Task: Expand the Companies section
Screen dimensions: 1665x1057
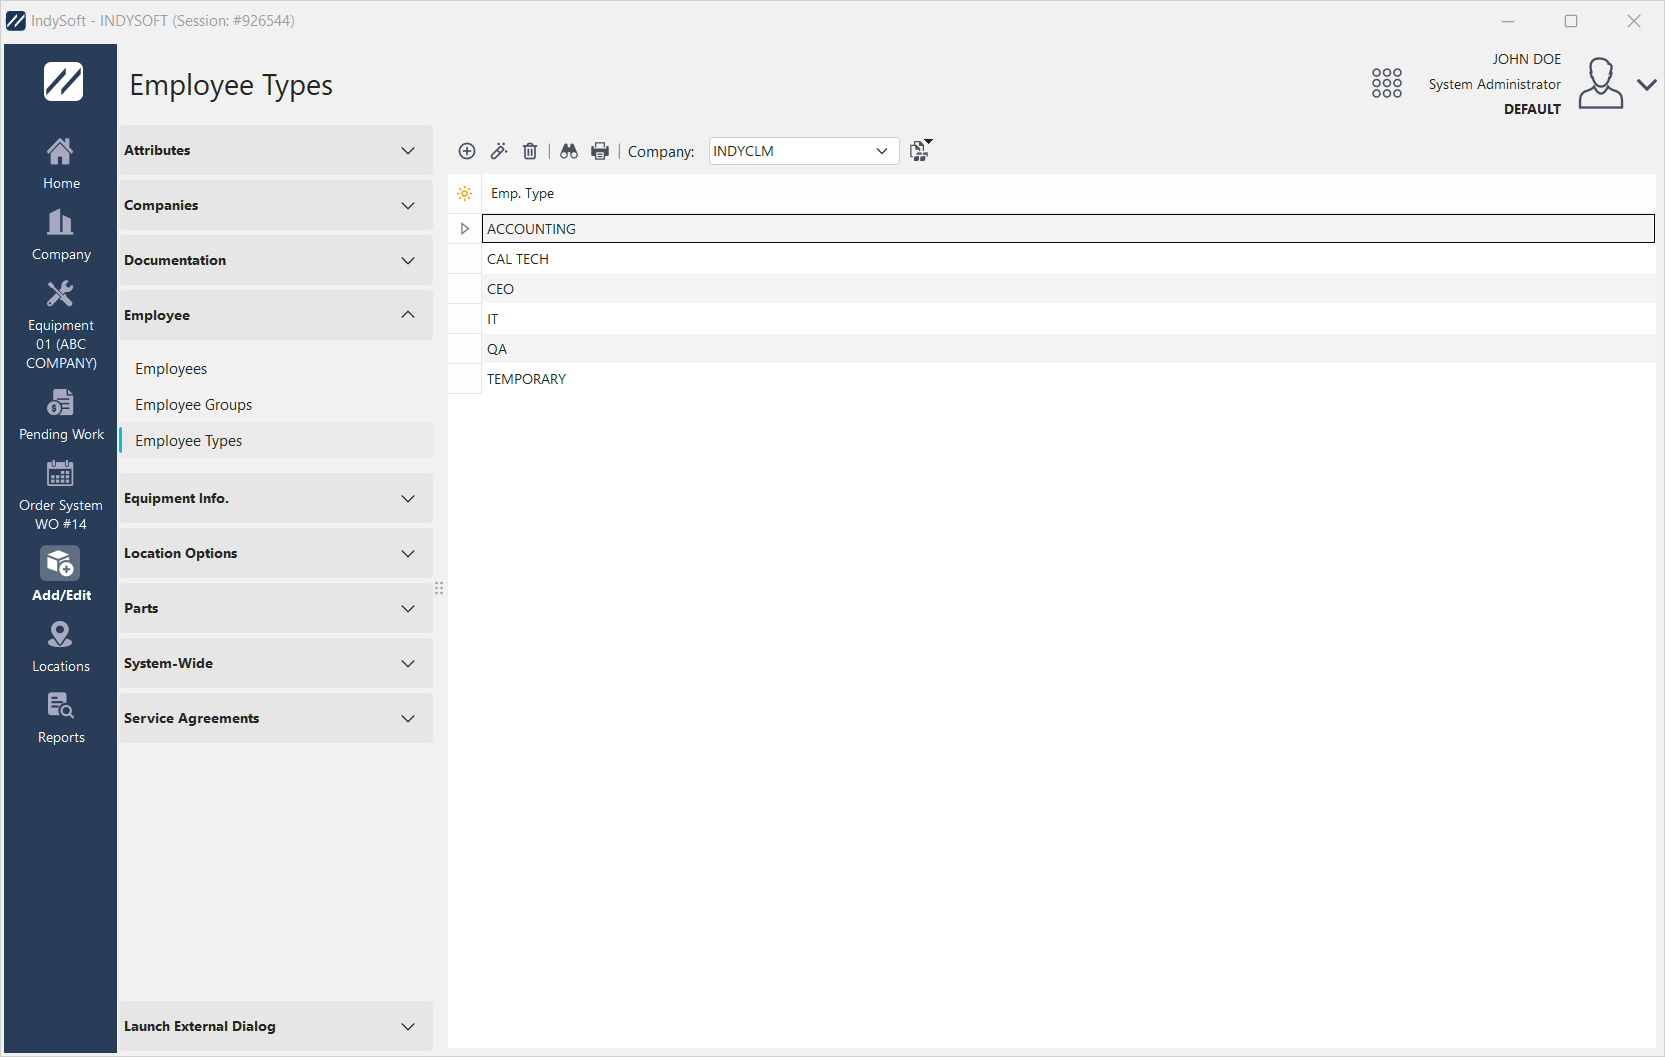Action: tap(276, 205)
